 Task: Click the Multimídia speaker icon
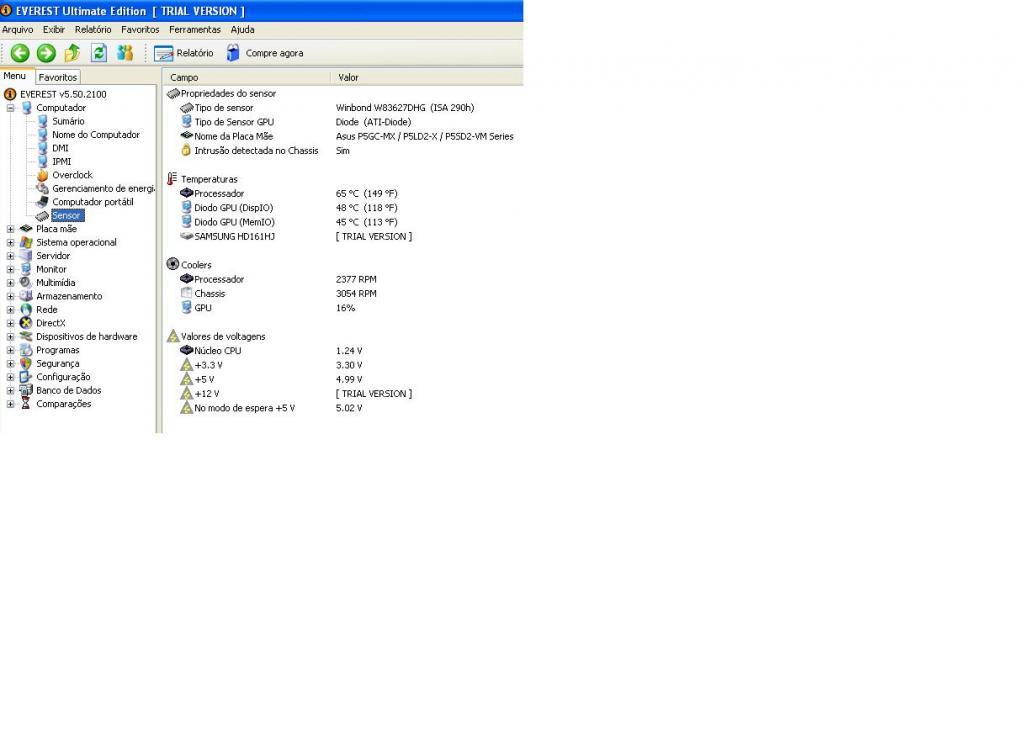click(x=26, y=283)
